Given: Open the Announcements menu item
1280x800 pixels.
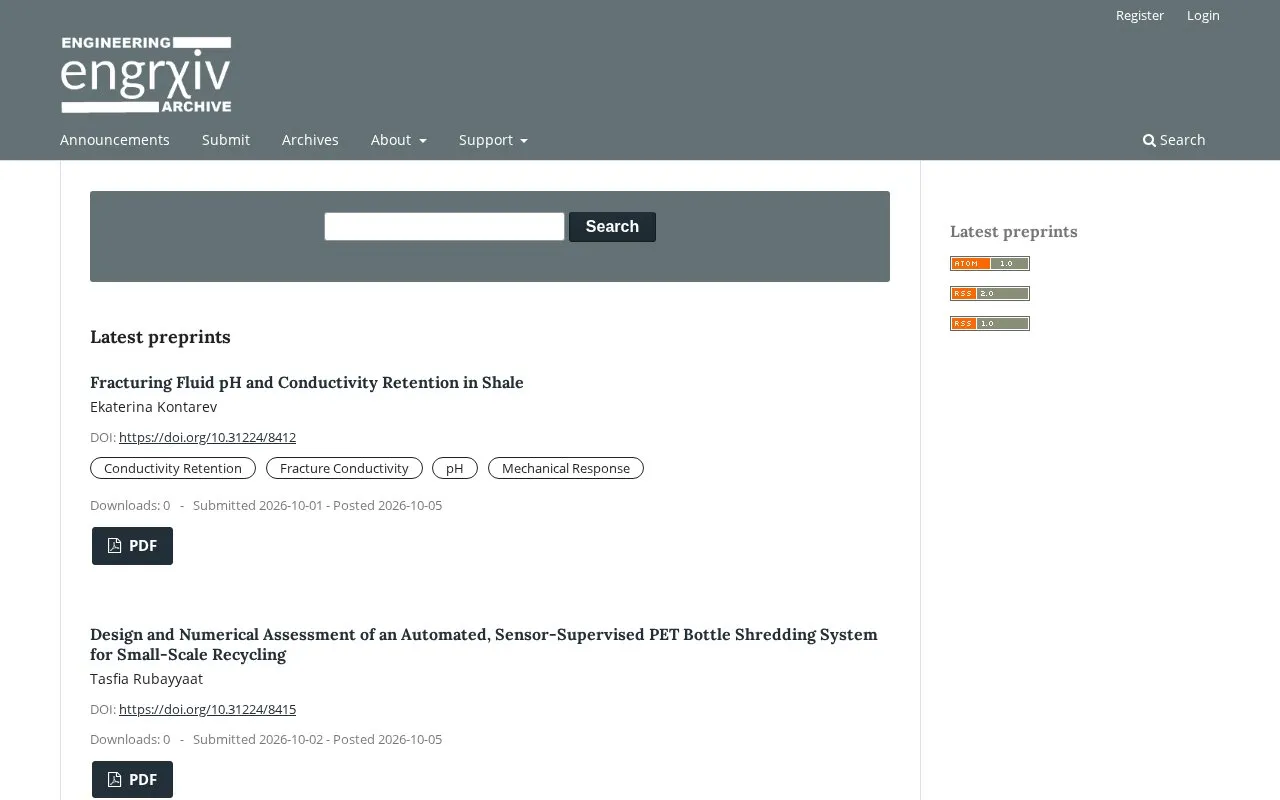Looking at the screenshot, I should click(115, 140).
